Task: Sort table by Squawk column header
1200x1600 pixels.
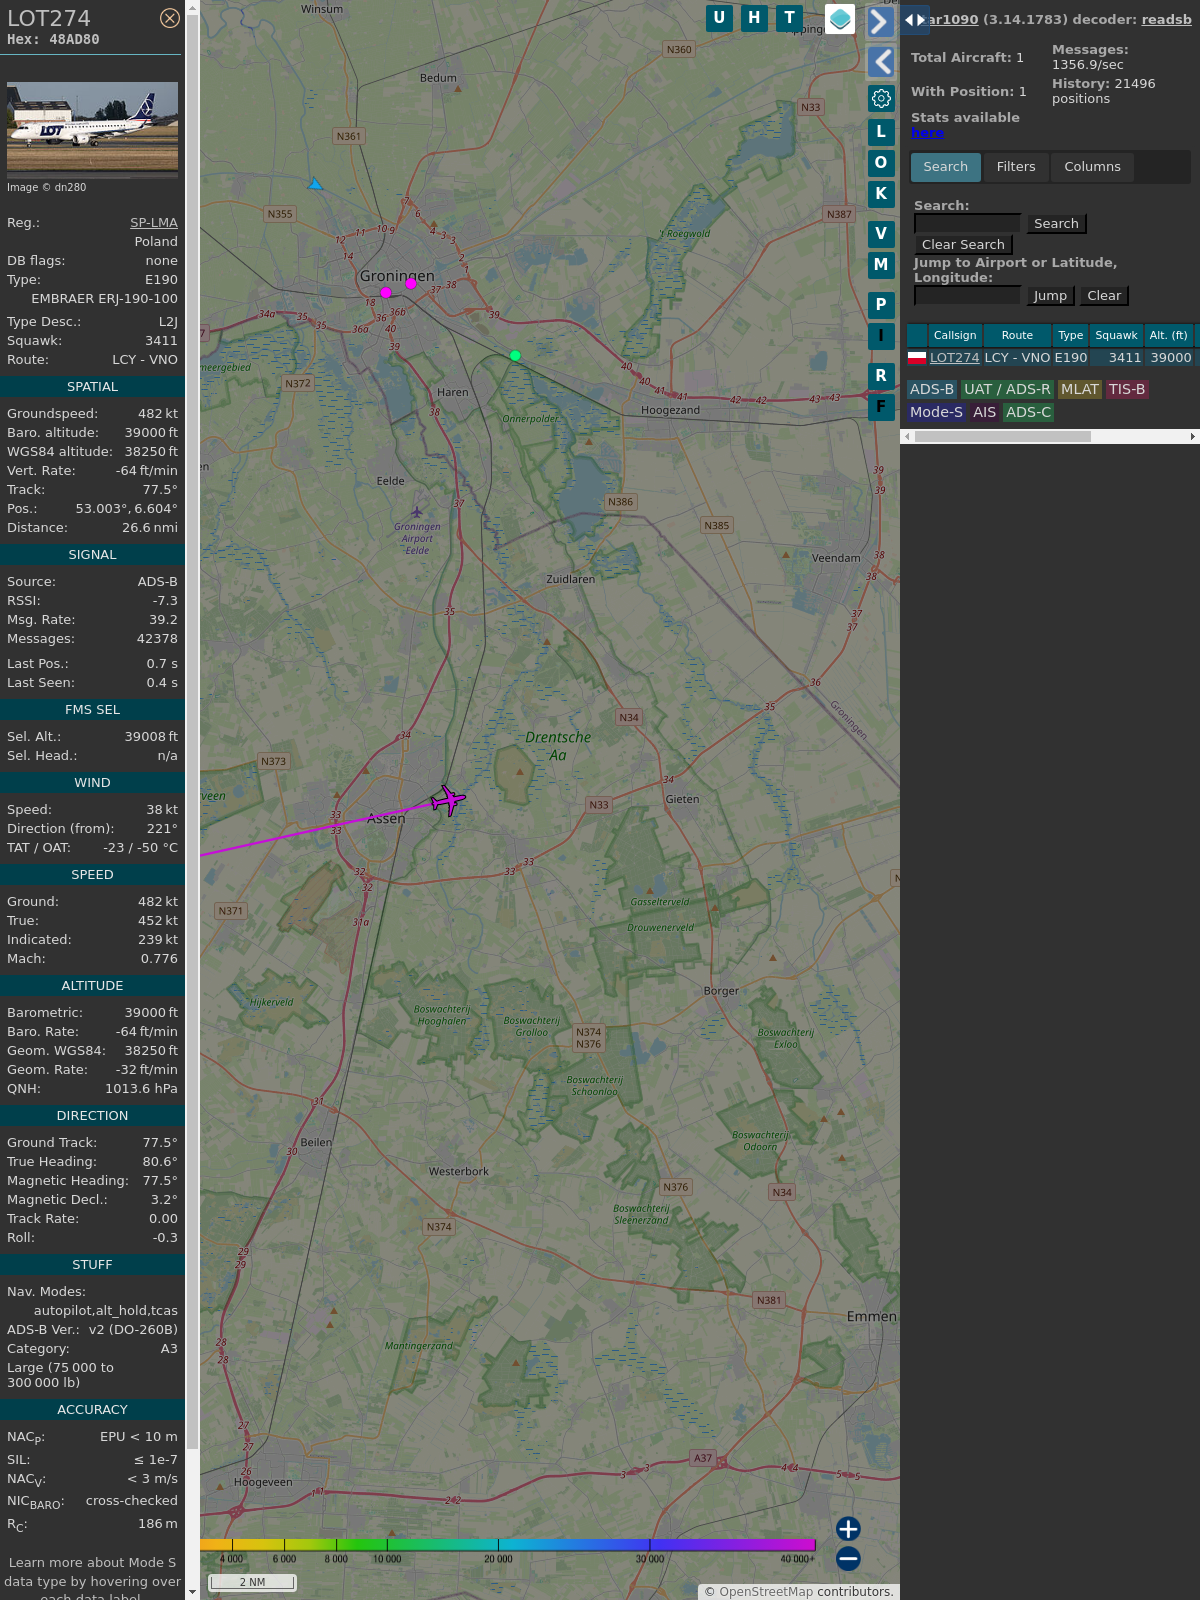Action: 1116,335
